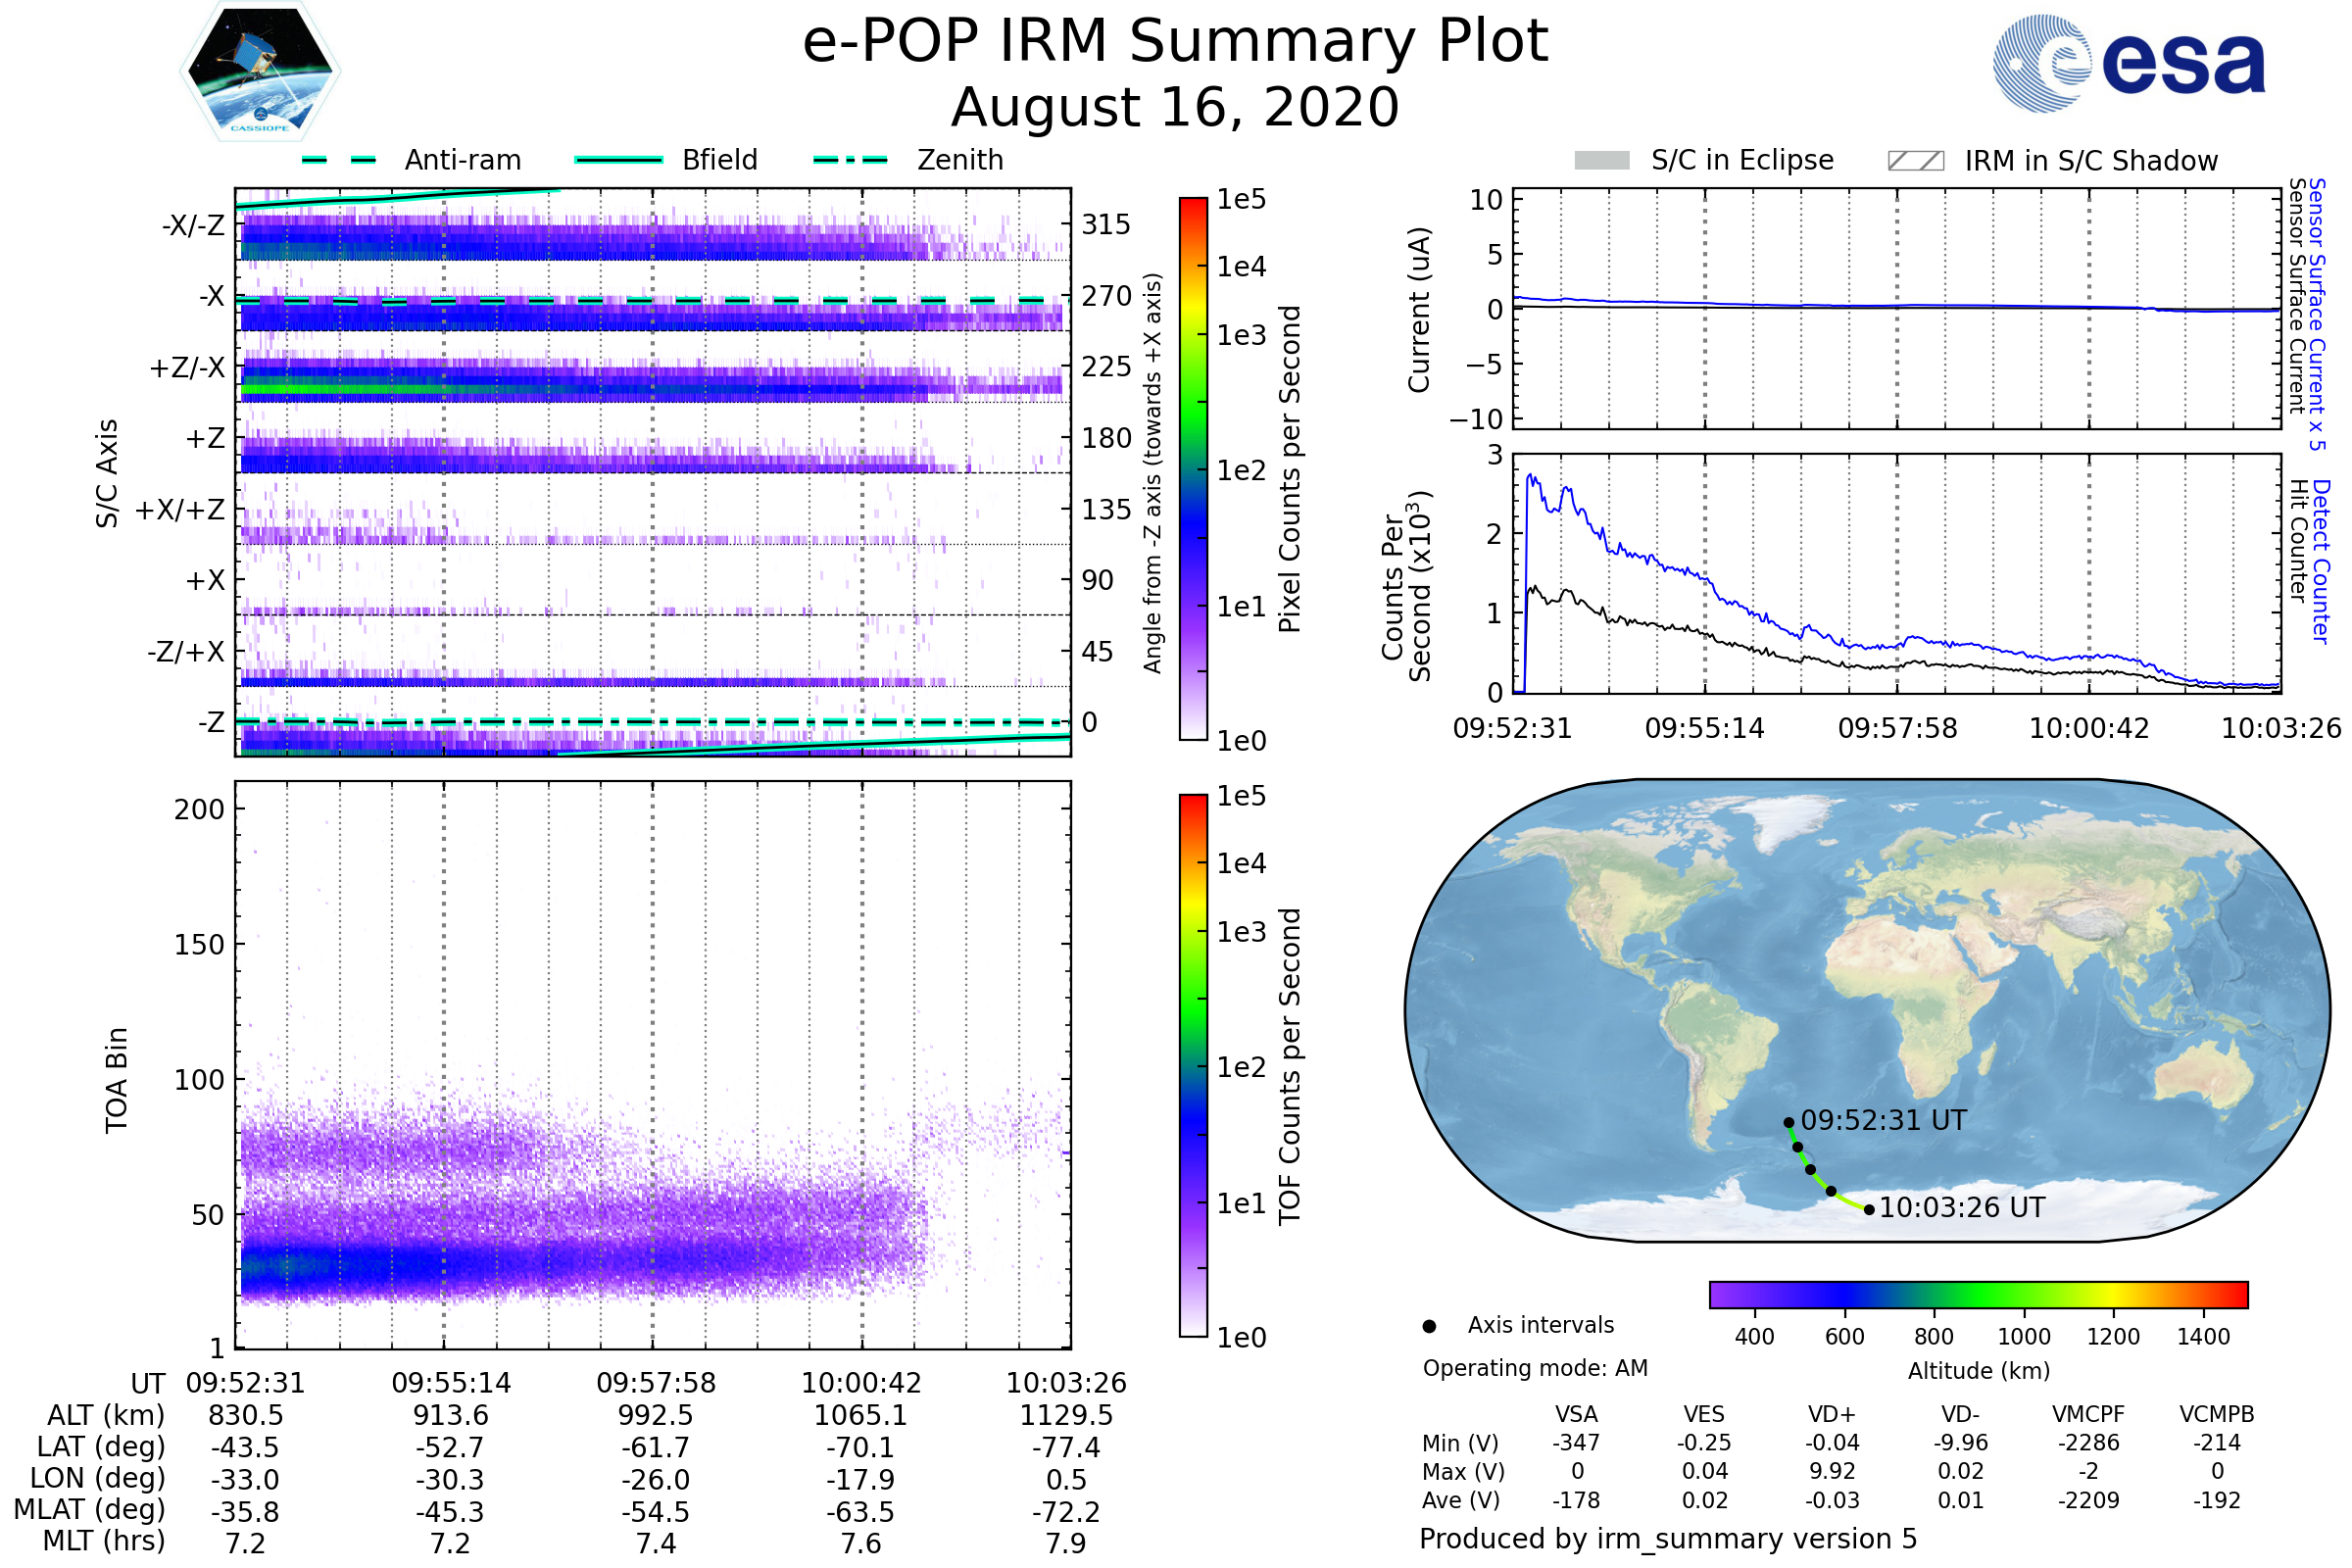Click the e-POP IRM Summary Plot title

1175,42
